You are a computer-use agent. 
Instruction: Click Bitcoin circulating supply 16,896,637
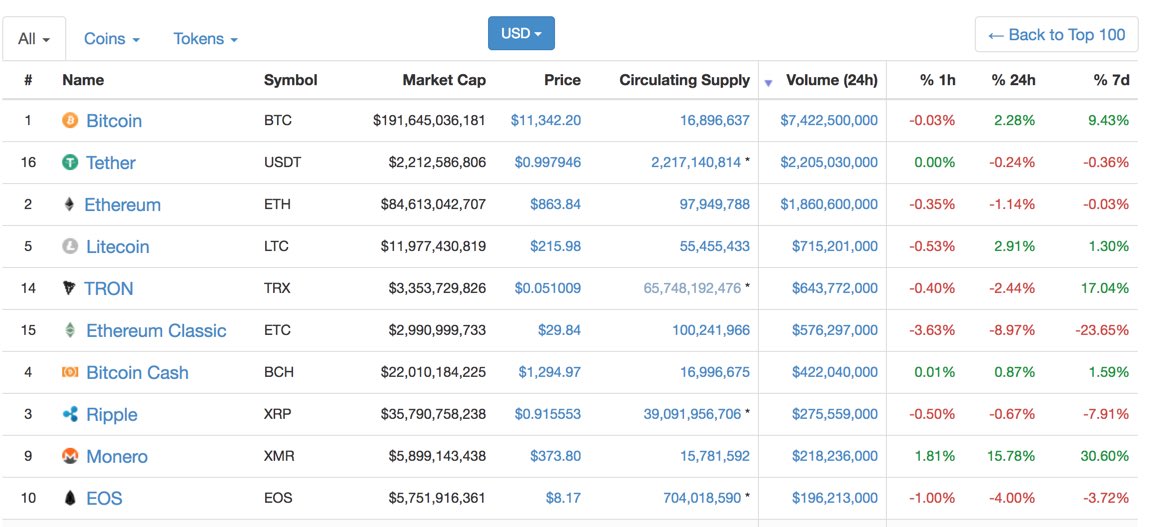(x=714, y=120)
